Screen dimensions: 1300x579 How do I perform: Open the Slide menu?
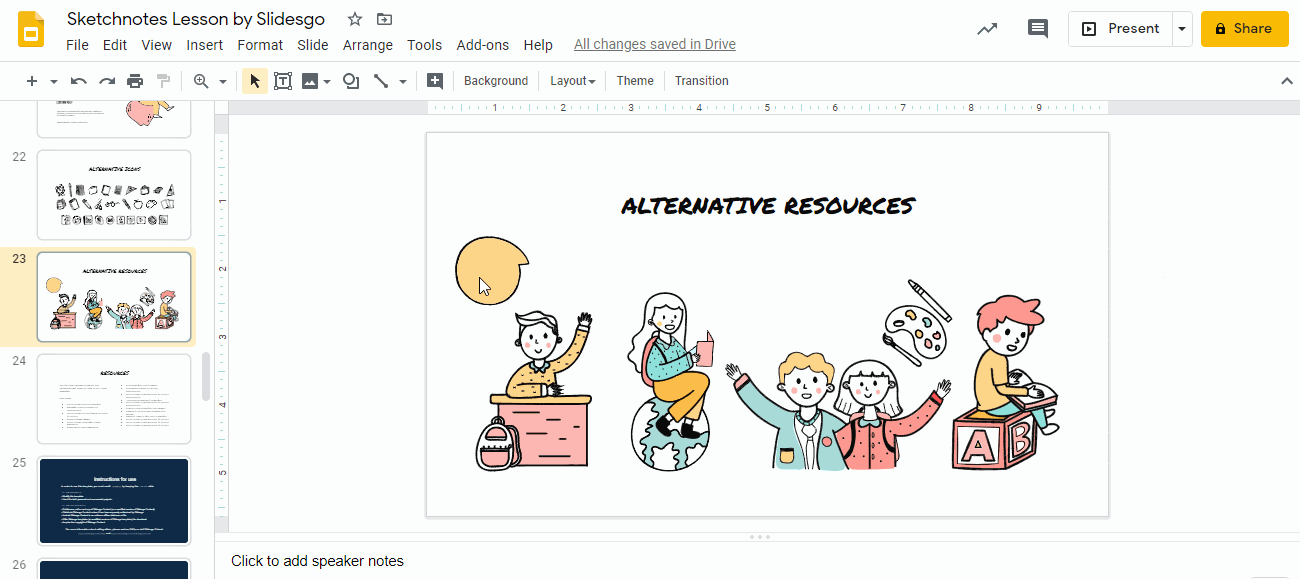pyautogui.click(x=313, y=45)
